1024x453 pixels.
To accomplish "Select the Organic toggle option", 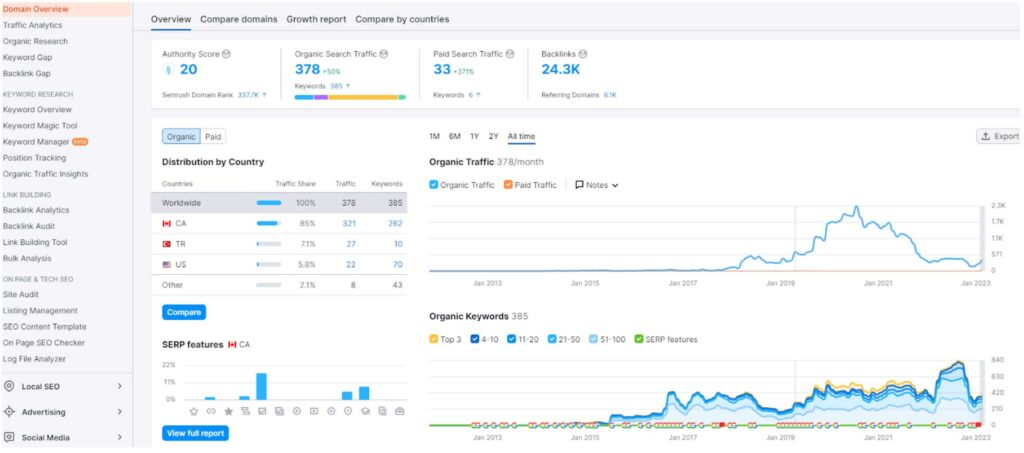I will (x=181, y=136).
